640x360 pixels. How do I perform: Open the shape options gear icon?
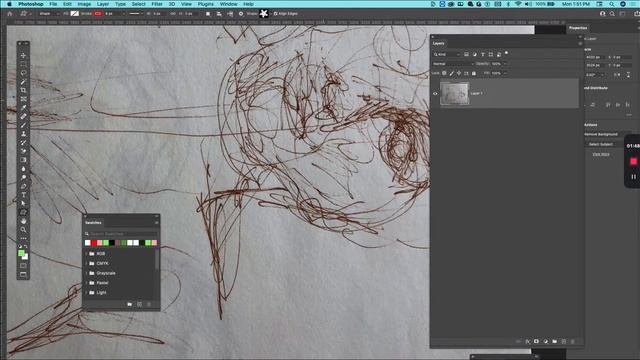click(x=241, y=13)
